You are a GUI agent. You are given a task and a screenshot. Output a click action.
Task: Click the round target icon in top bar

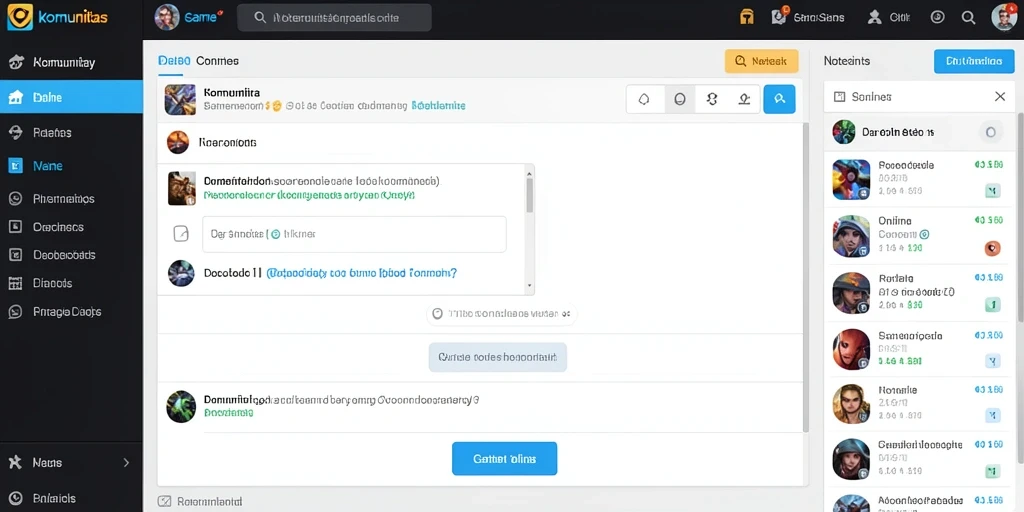pos(937,18)
